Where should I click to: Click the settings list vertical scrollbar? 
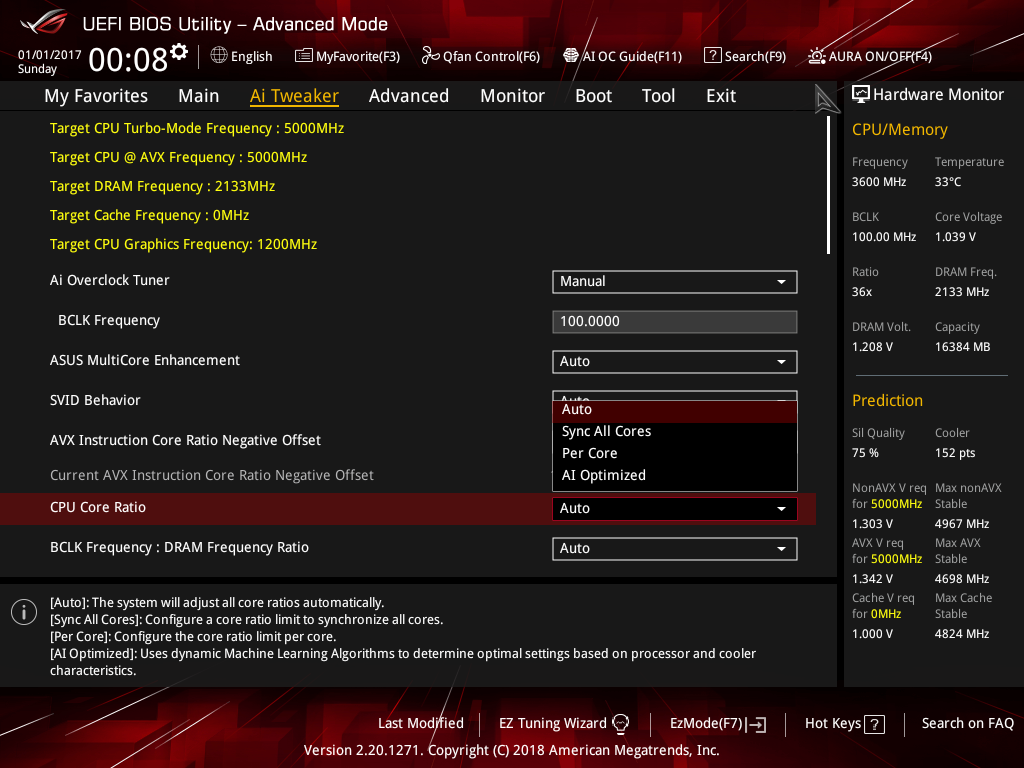(828, 185)
